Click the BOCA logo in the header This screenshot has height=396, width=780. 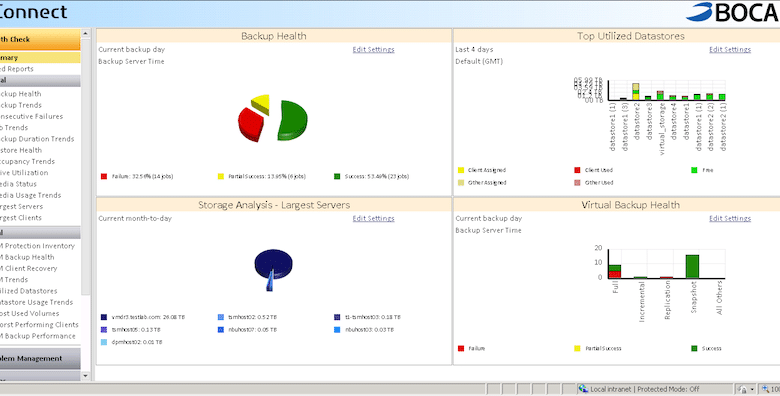[733, 12]
